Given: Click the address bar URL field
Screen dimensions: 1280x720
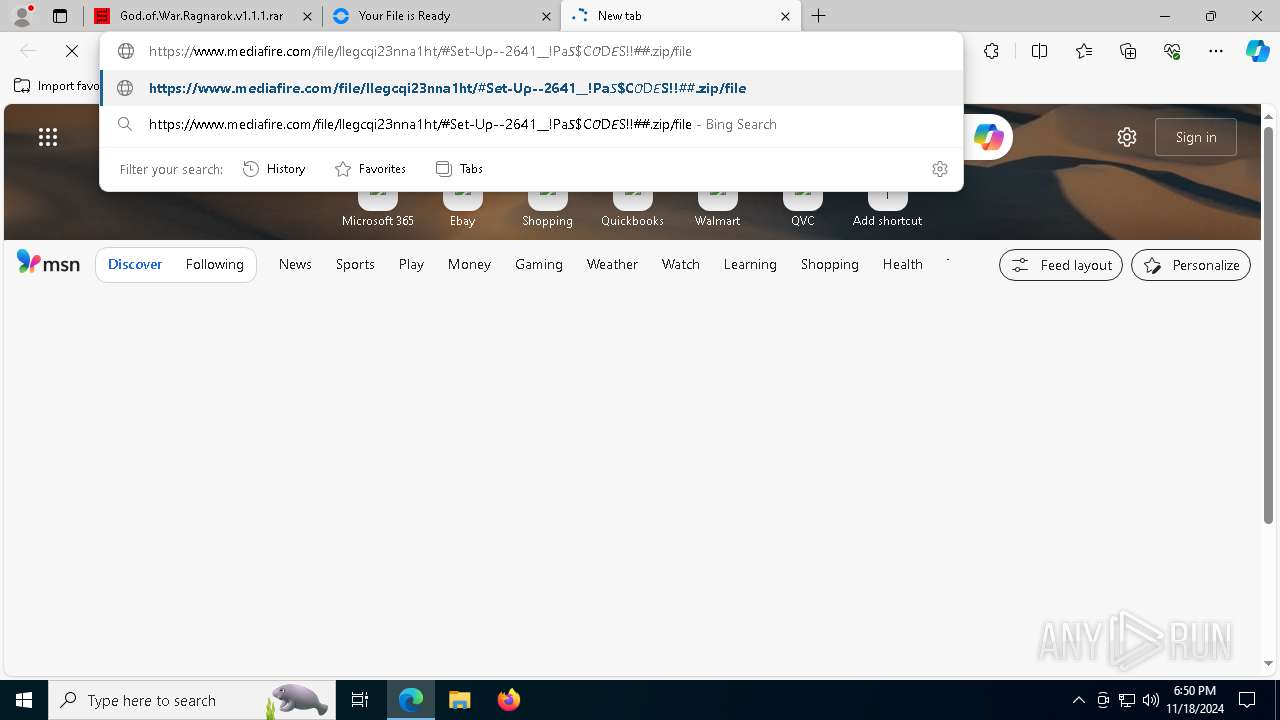Looking at the screenshot, I should tap(530, 51).
